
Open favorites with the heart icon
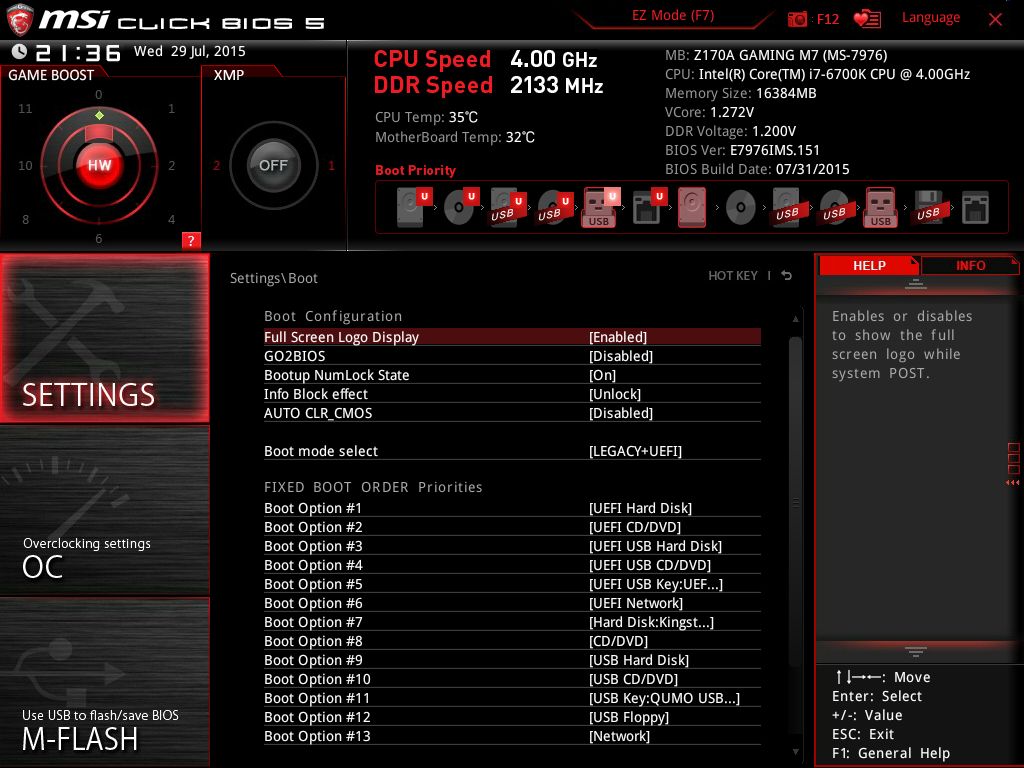pyautogui.click(x=867, y=19)
